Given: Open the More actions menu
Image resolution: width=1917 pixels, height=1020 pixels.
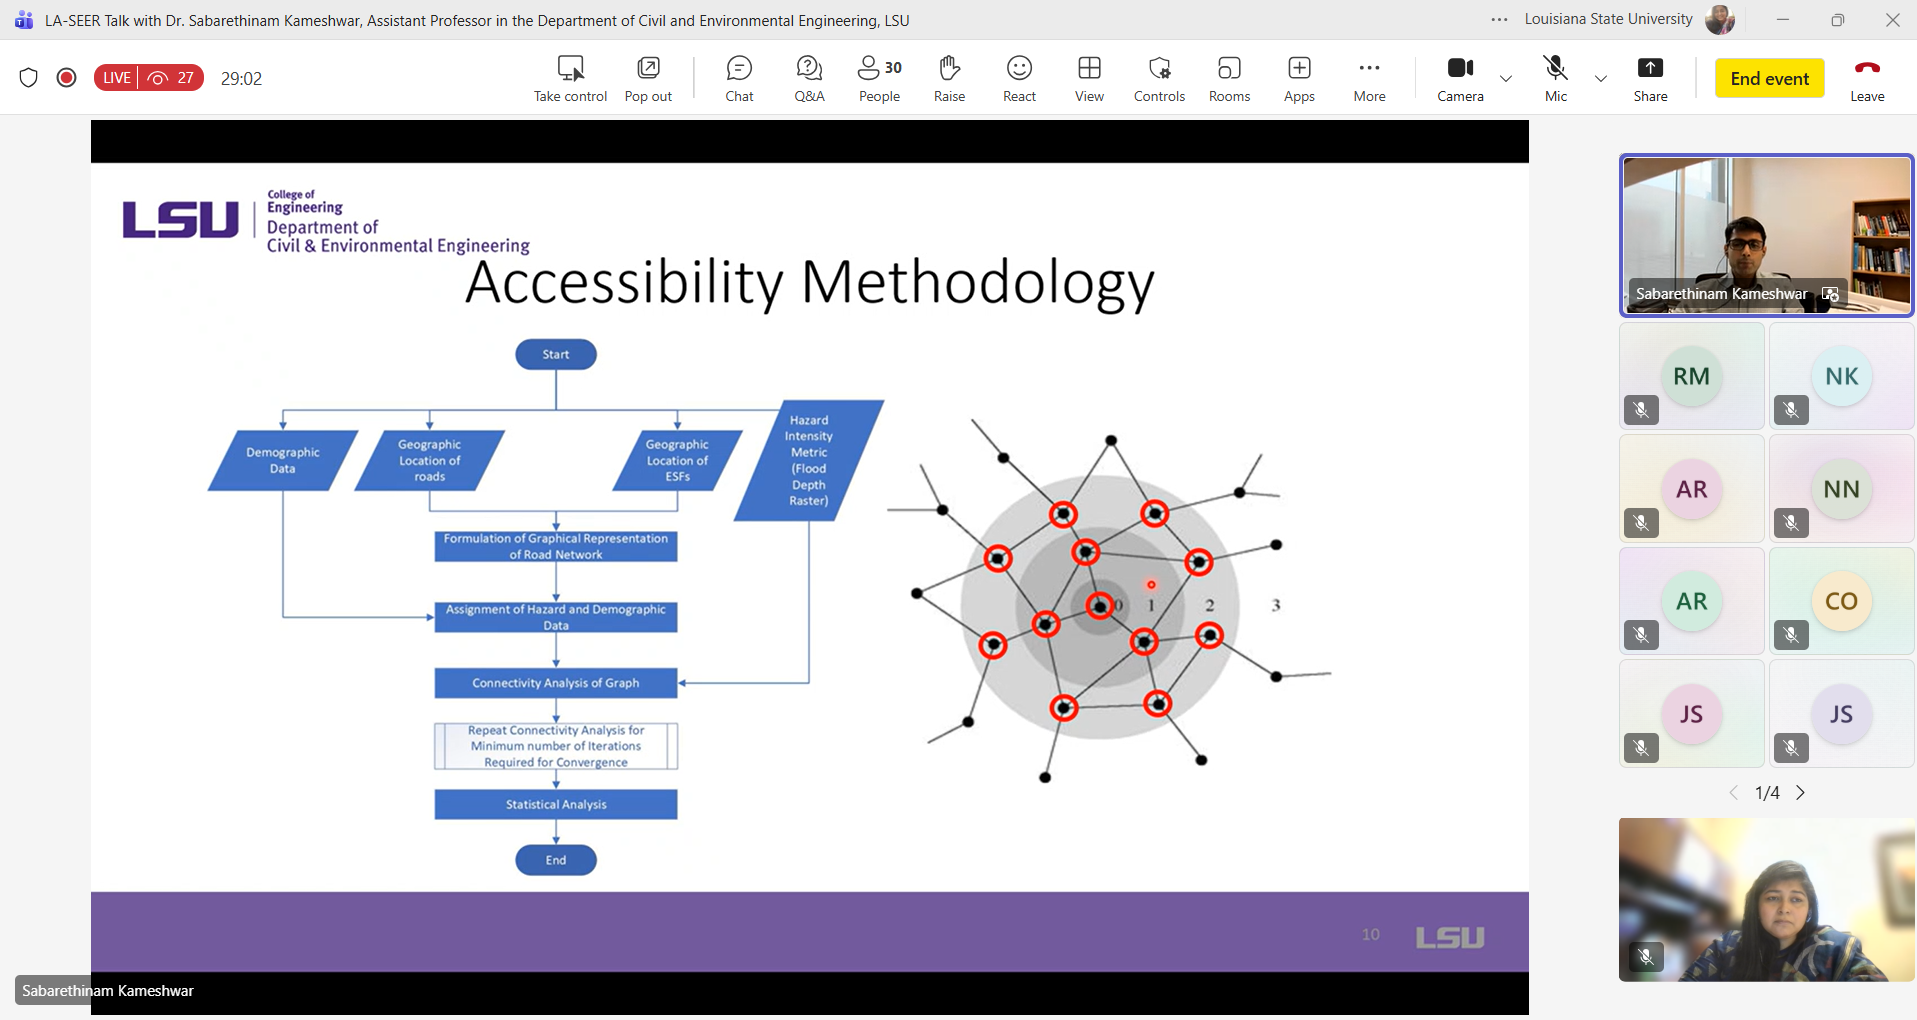Looking at the screenshot, I should [1369, 78].
